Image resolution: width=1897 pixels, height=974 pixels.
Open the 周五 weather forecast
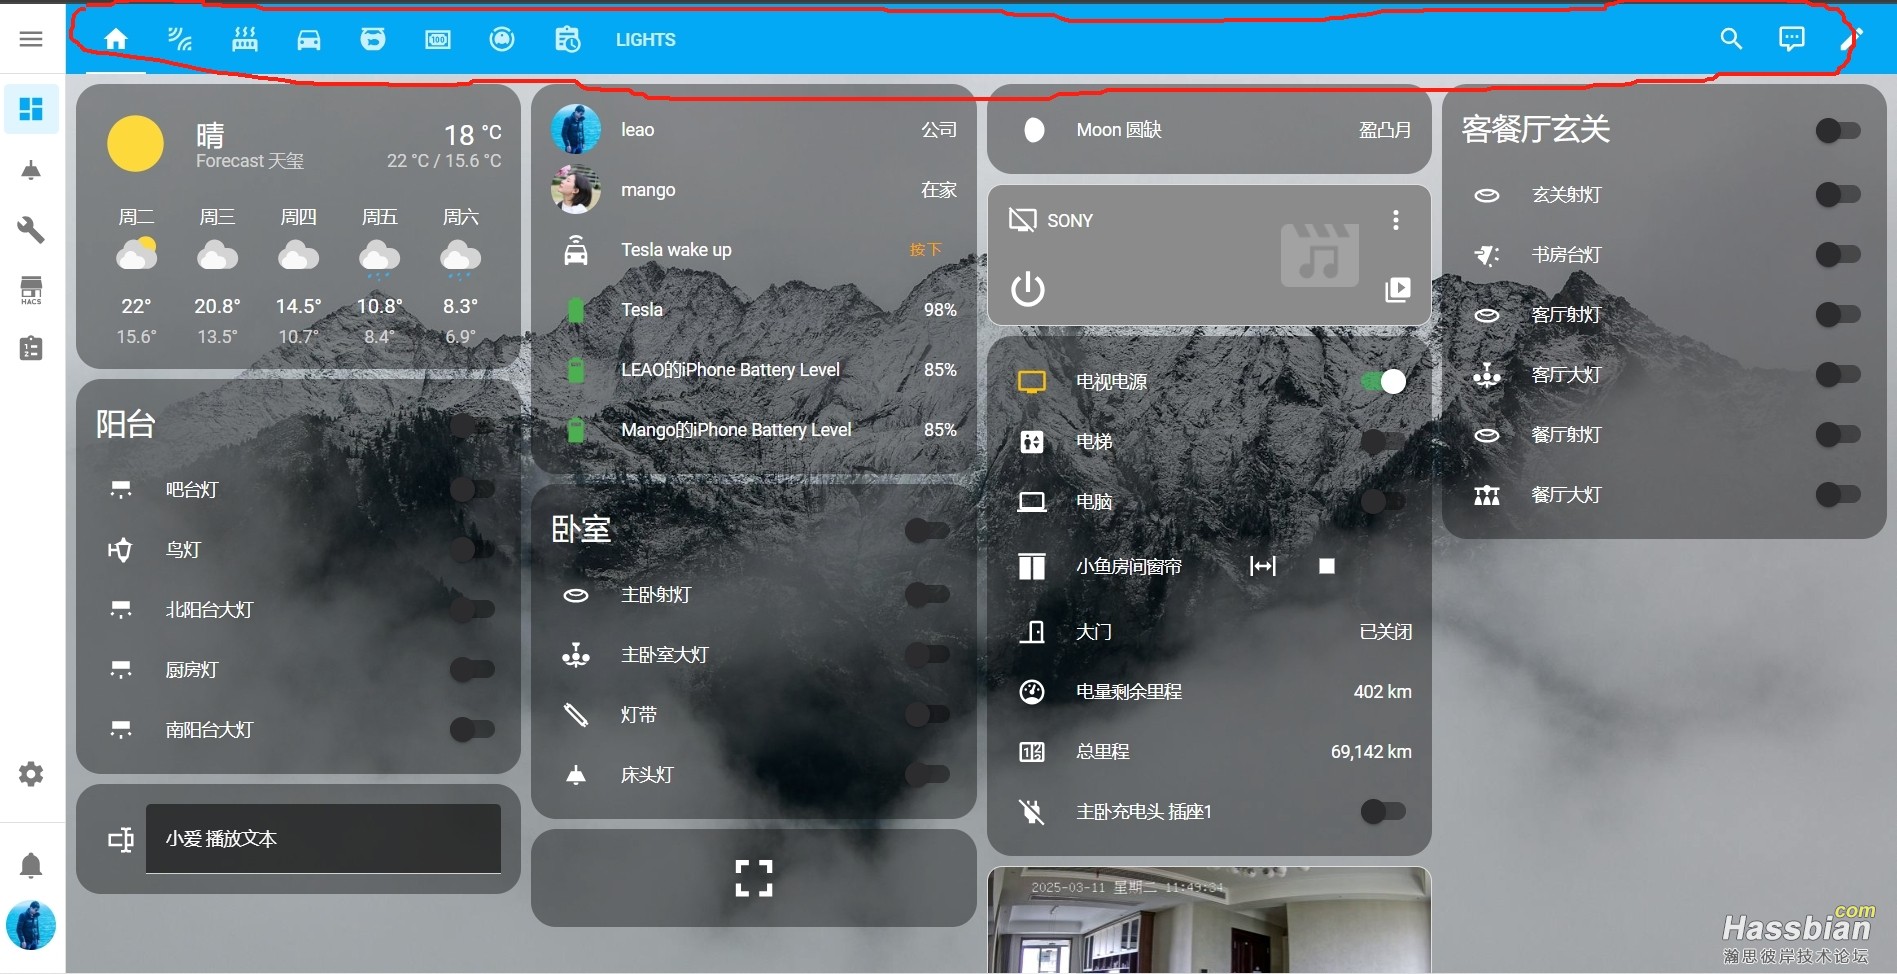click(x=379, y=275)
